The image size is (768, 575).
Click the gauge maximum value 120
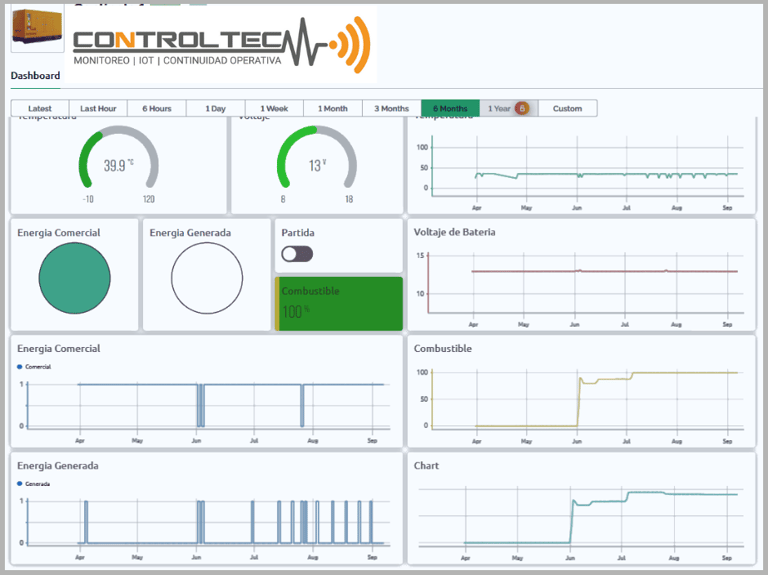click(149, 199)
